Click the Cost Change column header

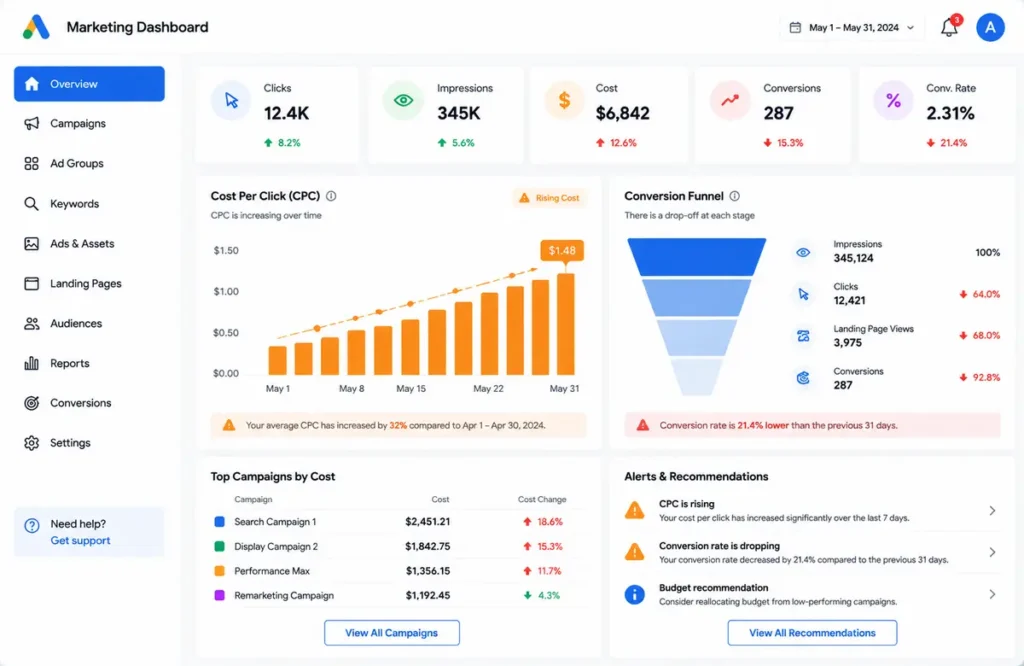click(x=542, y=500)
